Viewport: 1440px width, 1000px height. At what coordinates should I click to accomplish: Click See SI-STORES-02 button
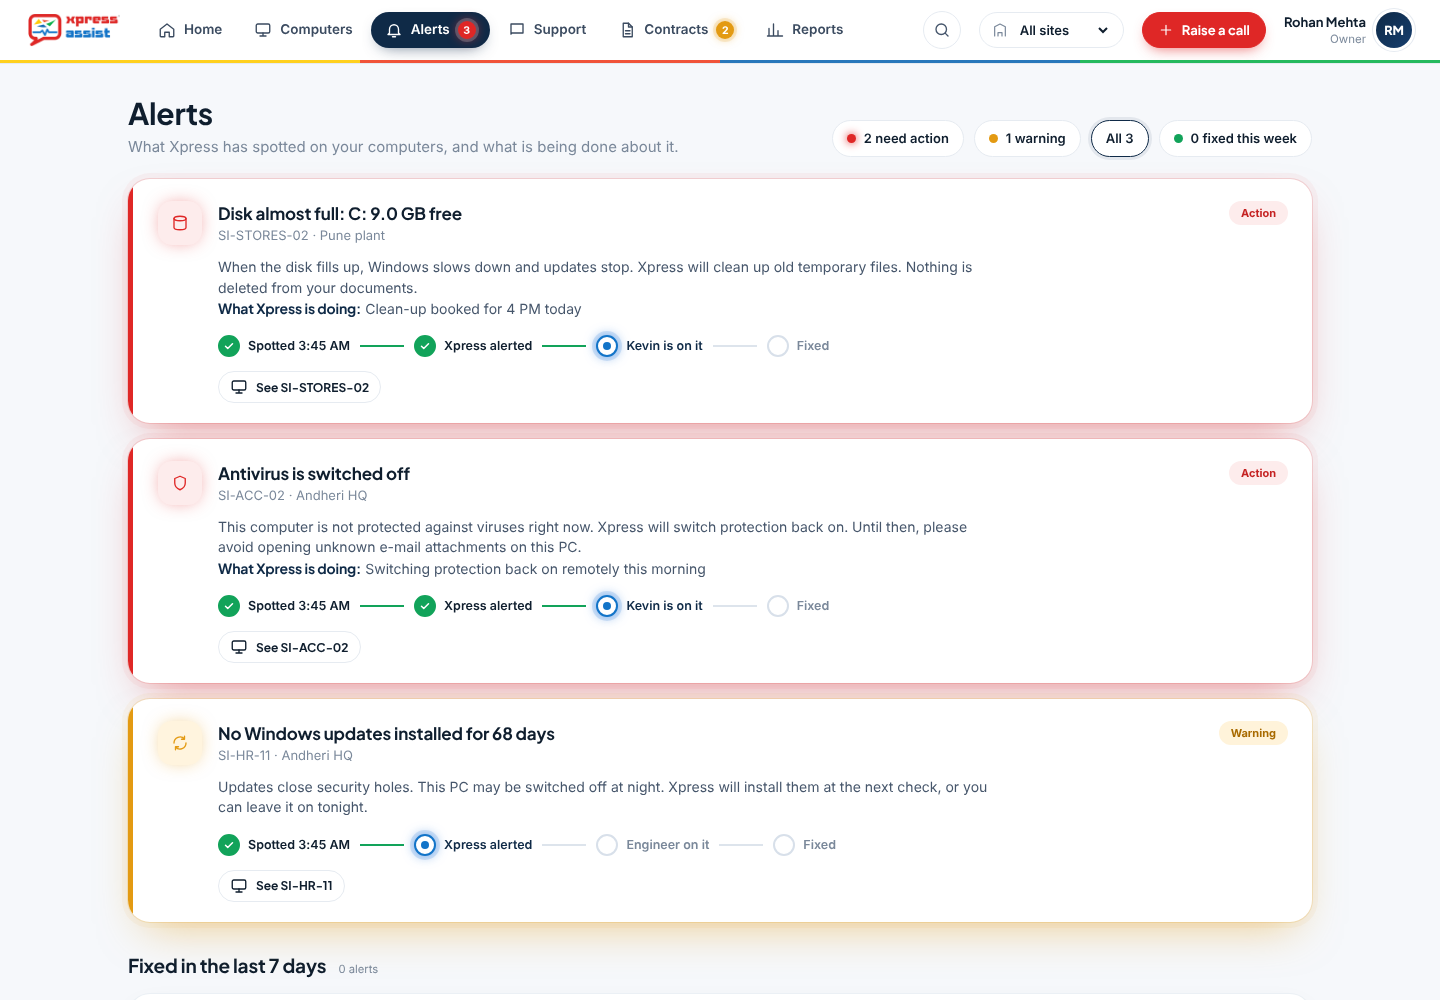[299, 388]
